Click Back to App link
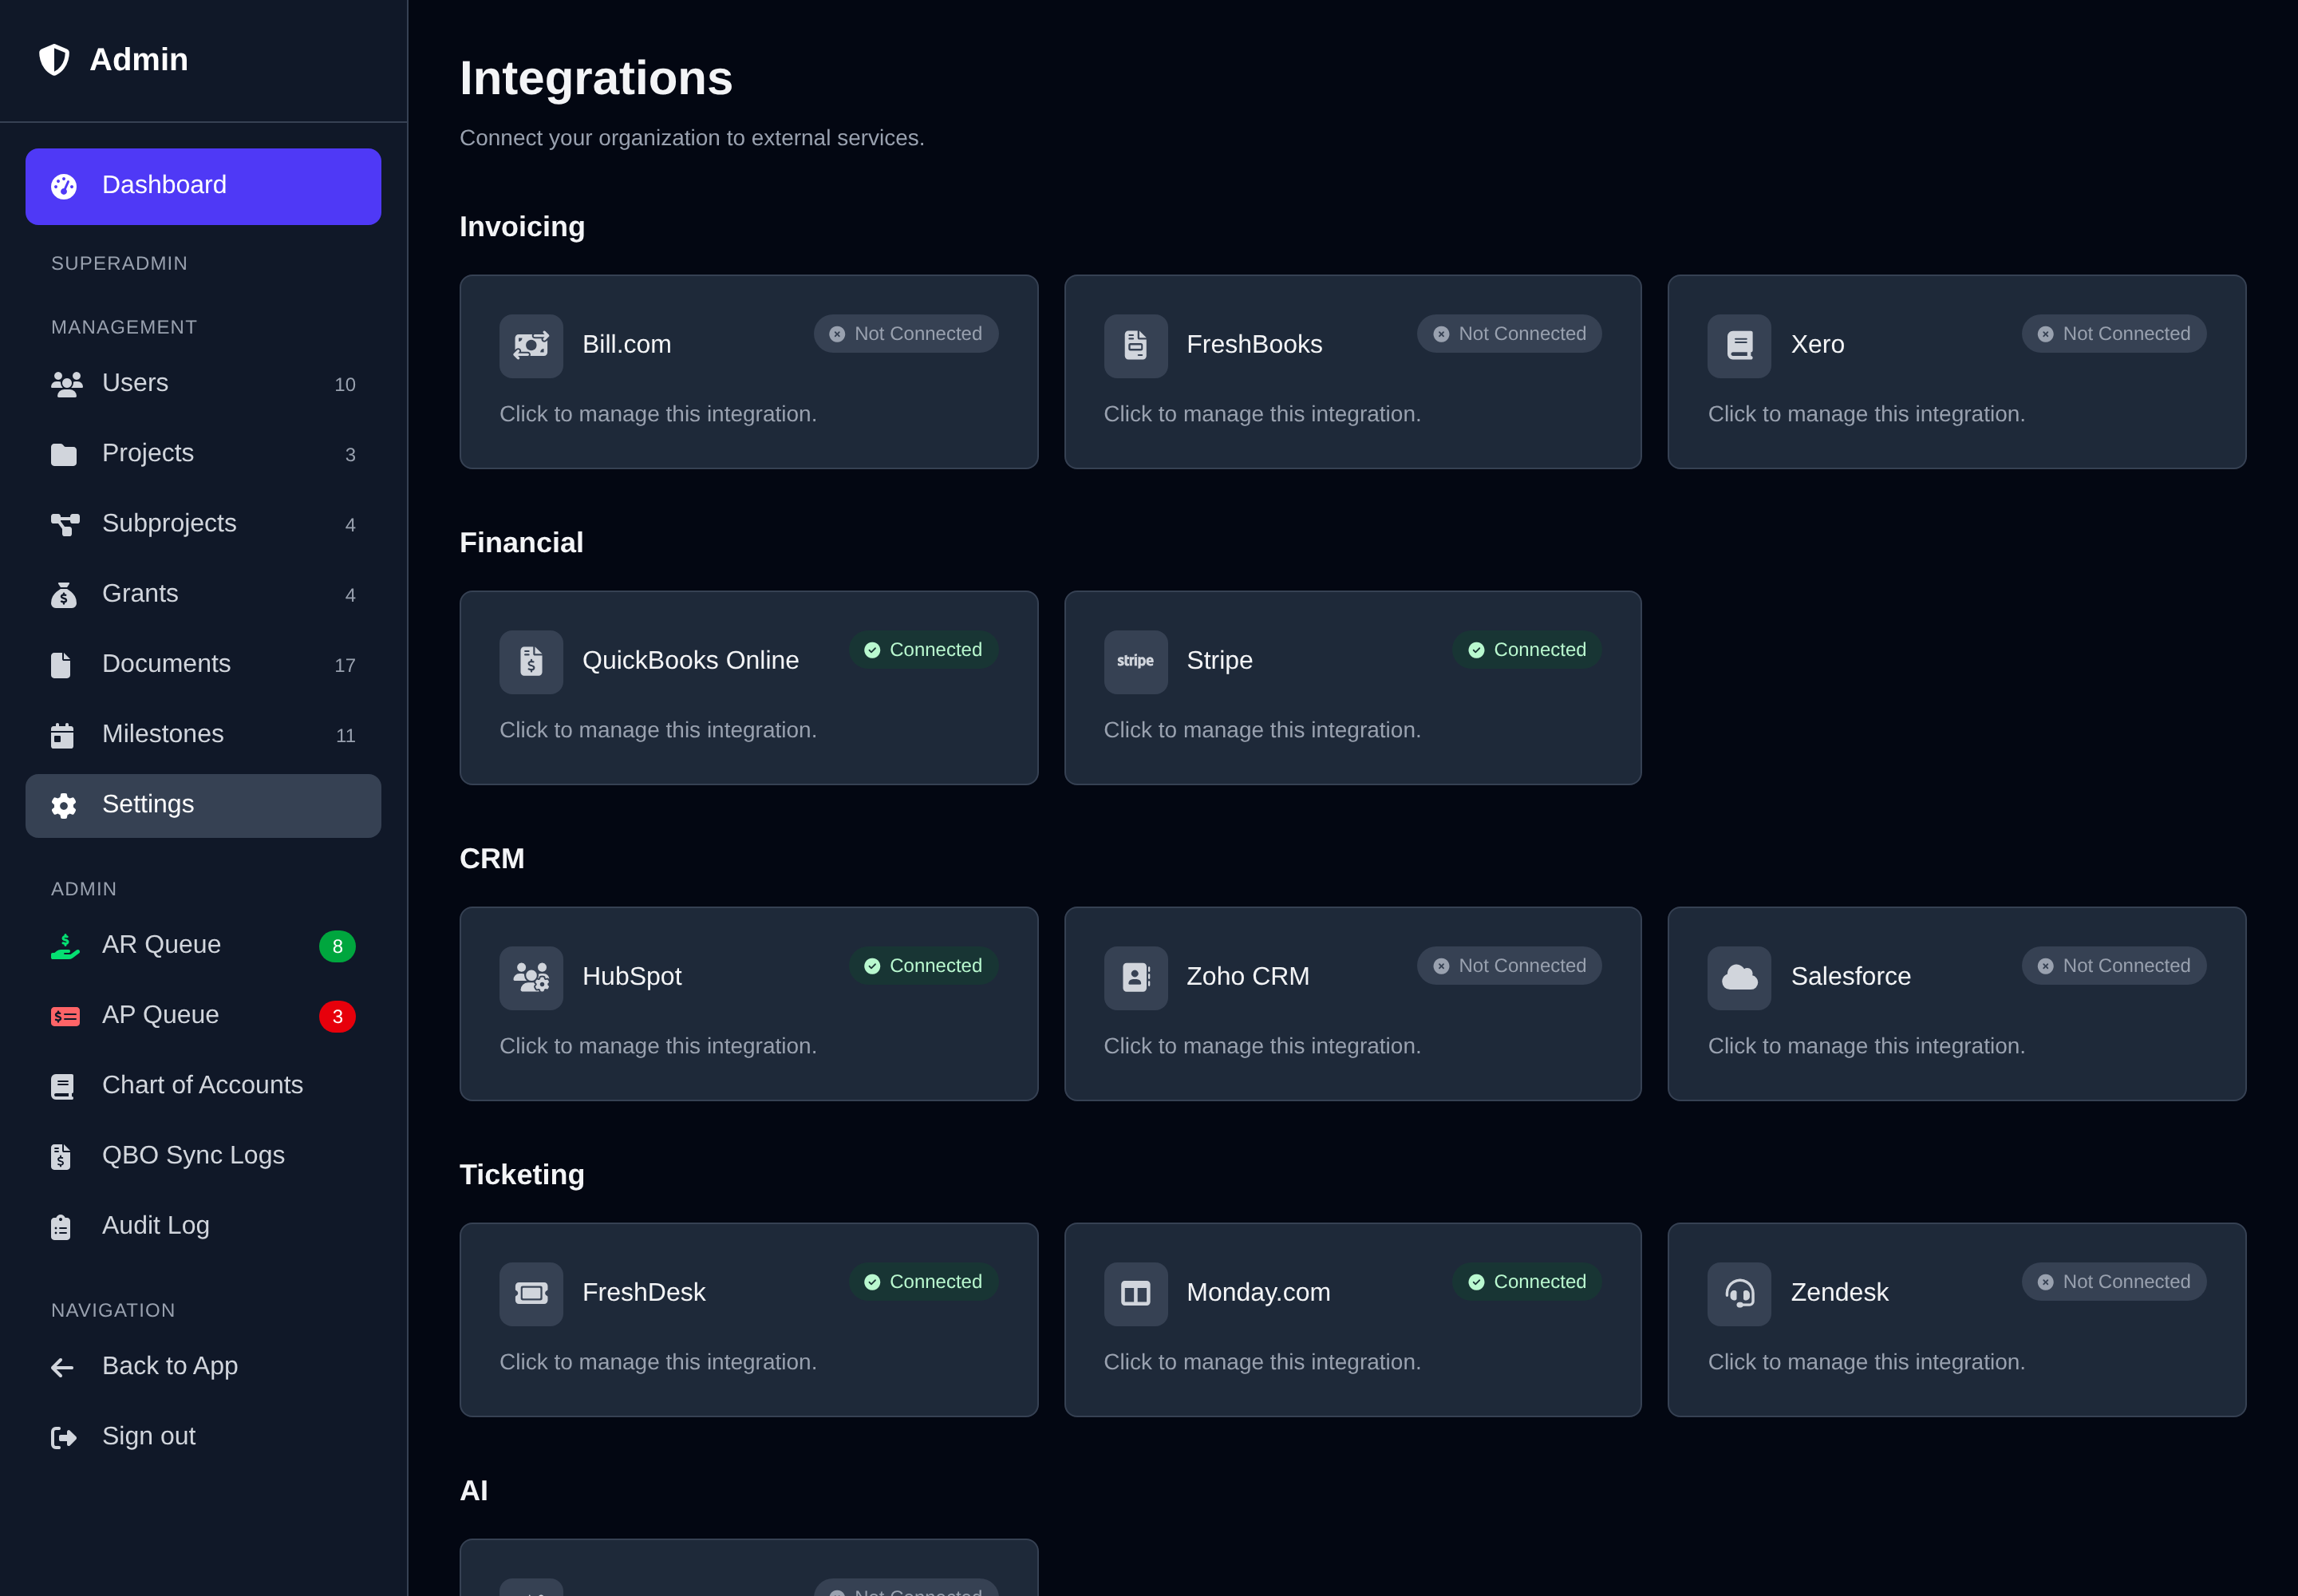The image size is (2298, 1596). [x=203, y=1367]
